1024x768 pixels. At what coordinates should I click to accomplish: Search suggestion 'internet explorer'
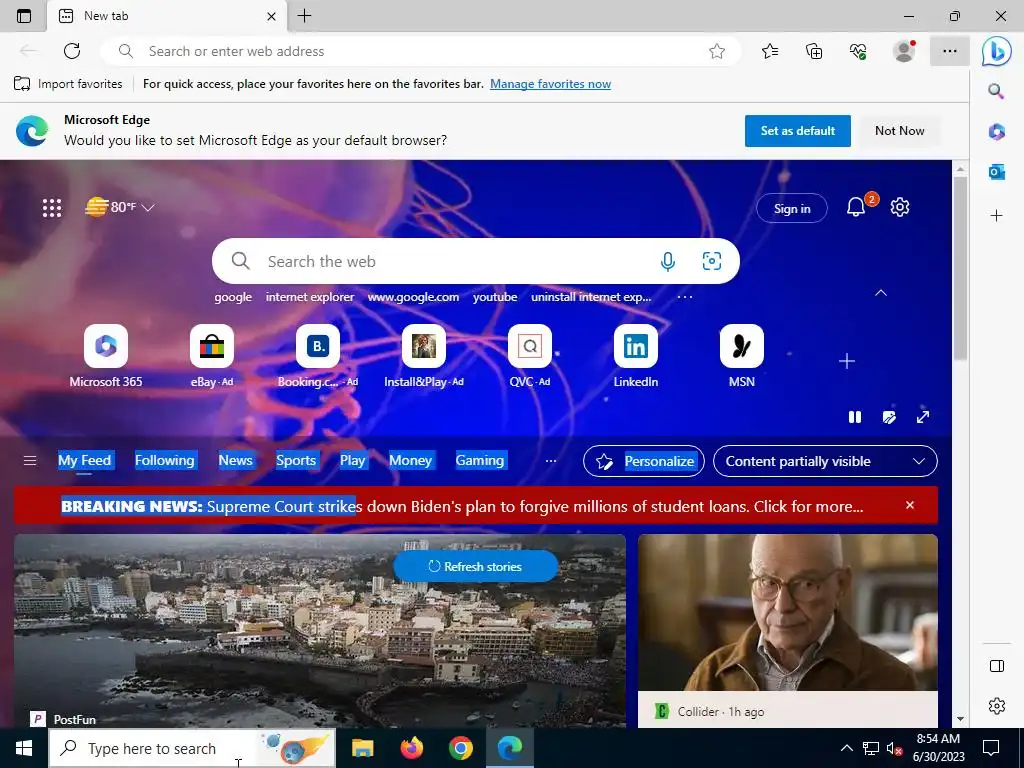pyautogui.click(x=310, y=297)
